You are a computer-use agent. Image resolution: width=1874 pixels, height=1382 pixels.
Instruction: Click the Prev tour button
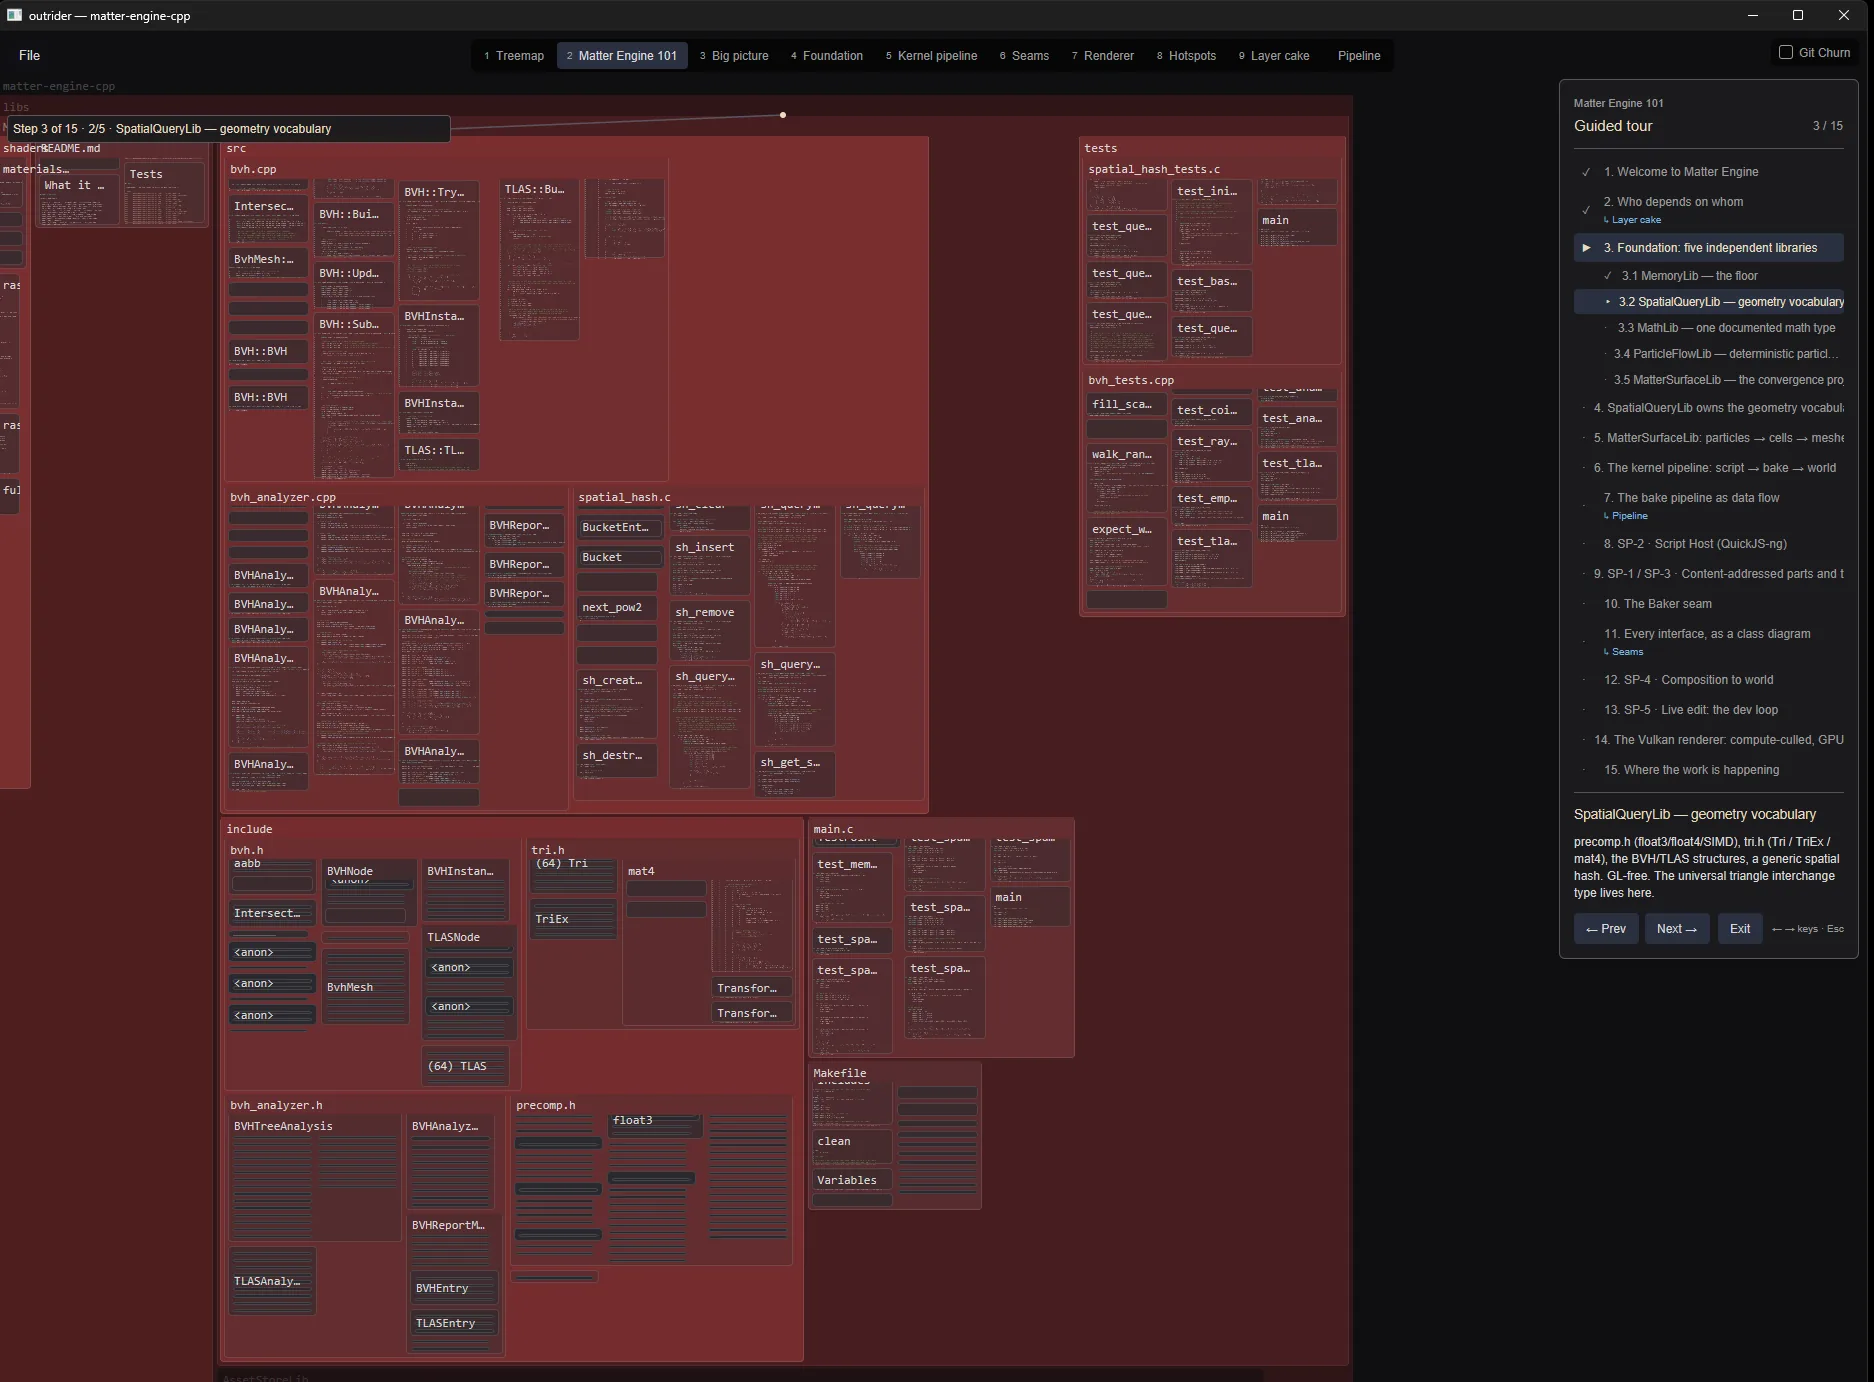[x=1606, y=929]
